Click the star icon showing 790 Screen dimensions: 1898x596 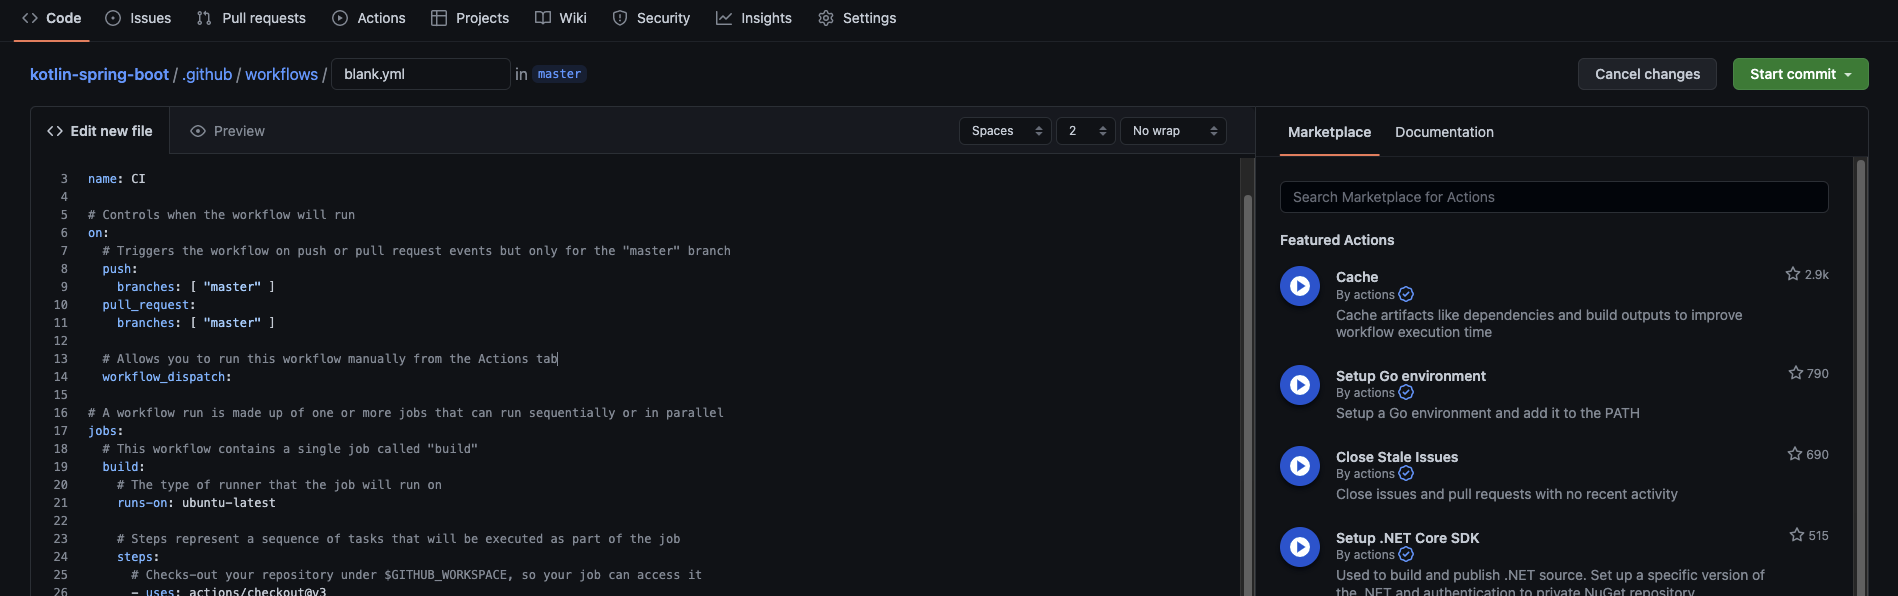[x=1796, y=373]
